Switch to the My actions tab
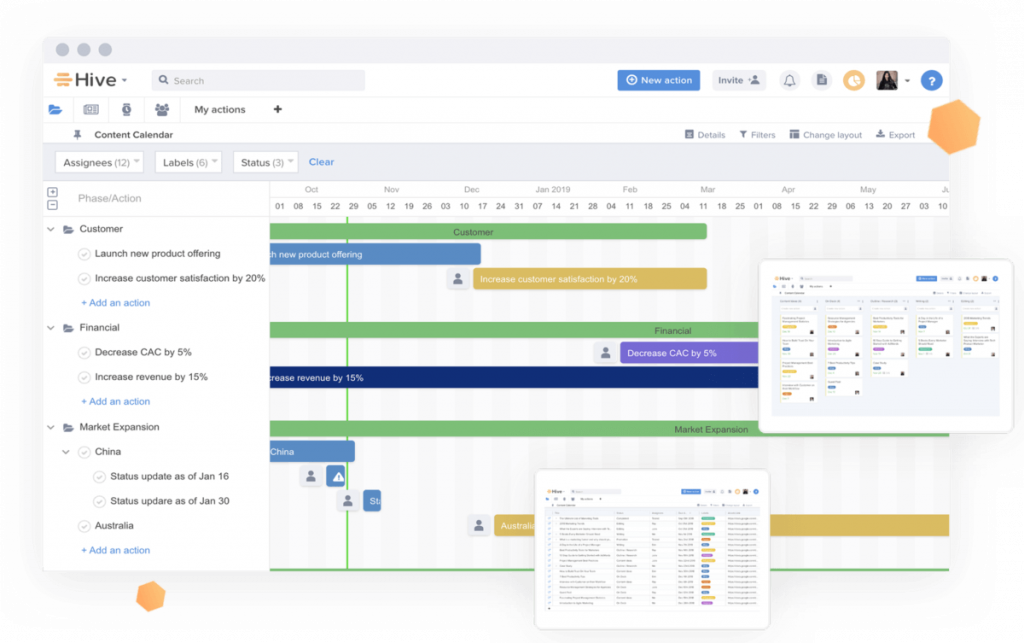1024x643 pixels. click(x=220, y=110)
